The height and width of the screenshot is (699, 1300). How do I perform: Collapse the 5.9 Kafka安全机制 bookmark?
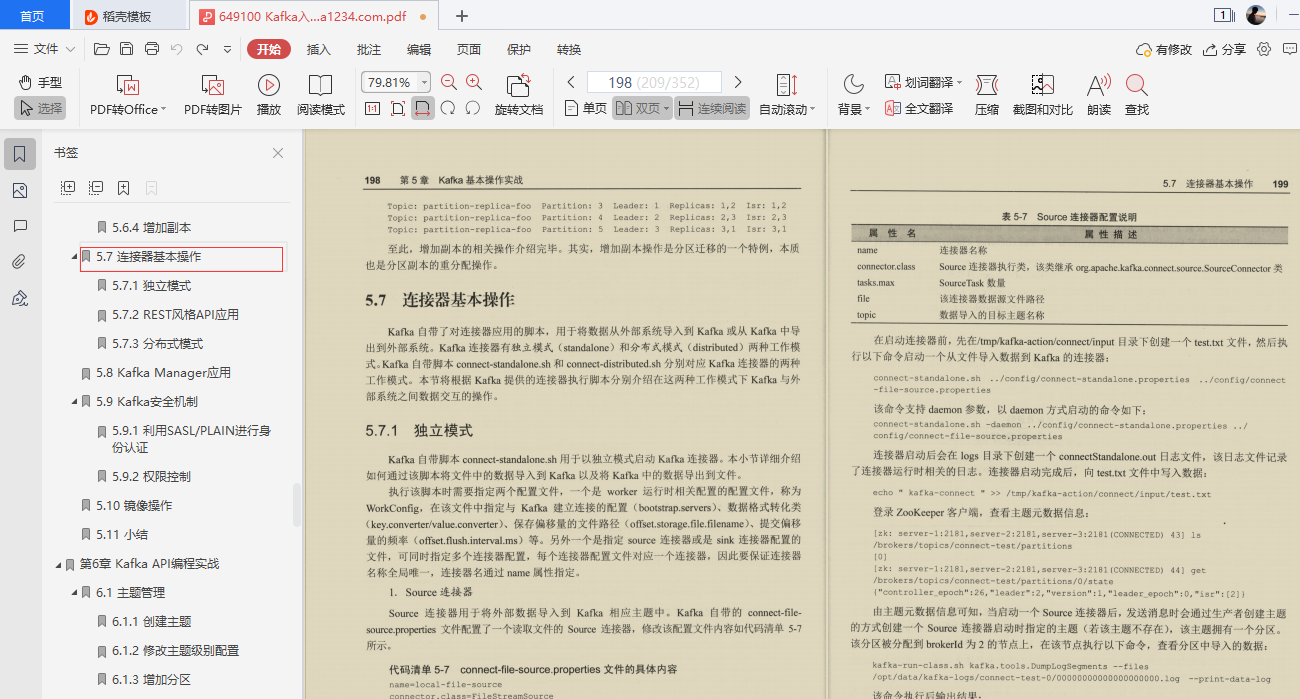click(x=73, y=402)
